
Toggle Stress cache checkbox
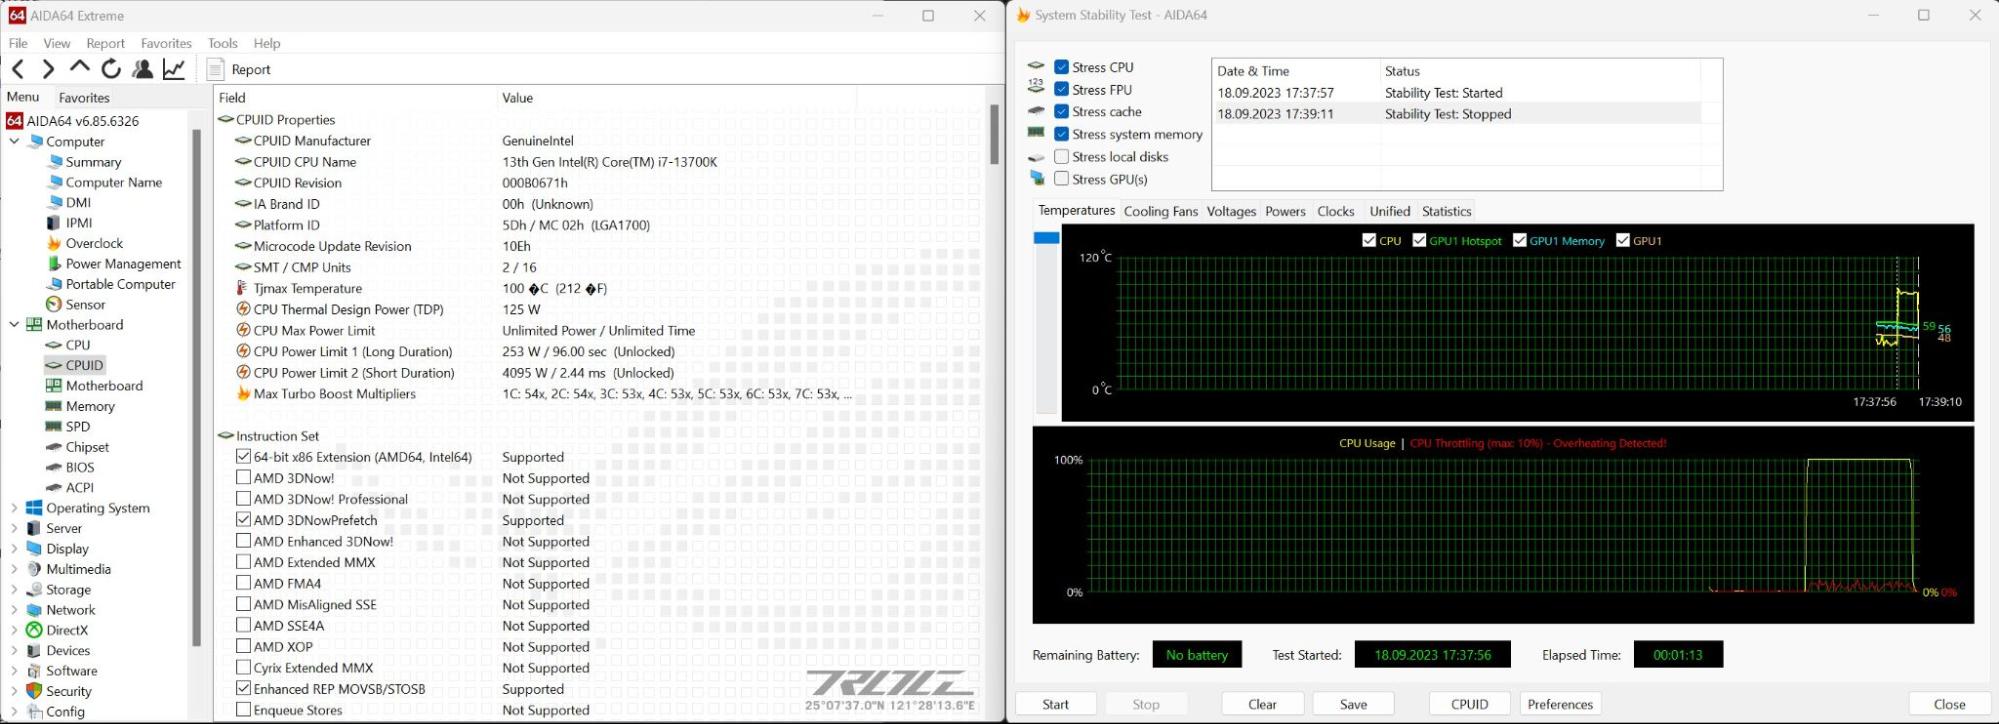click(1061, 111)
